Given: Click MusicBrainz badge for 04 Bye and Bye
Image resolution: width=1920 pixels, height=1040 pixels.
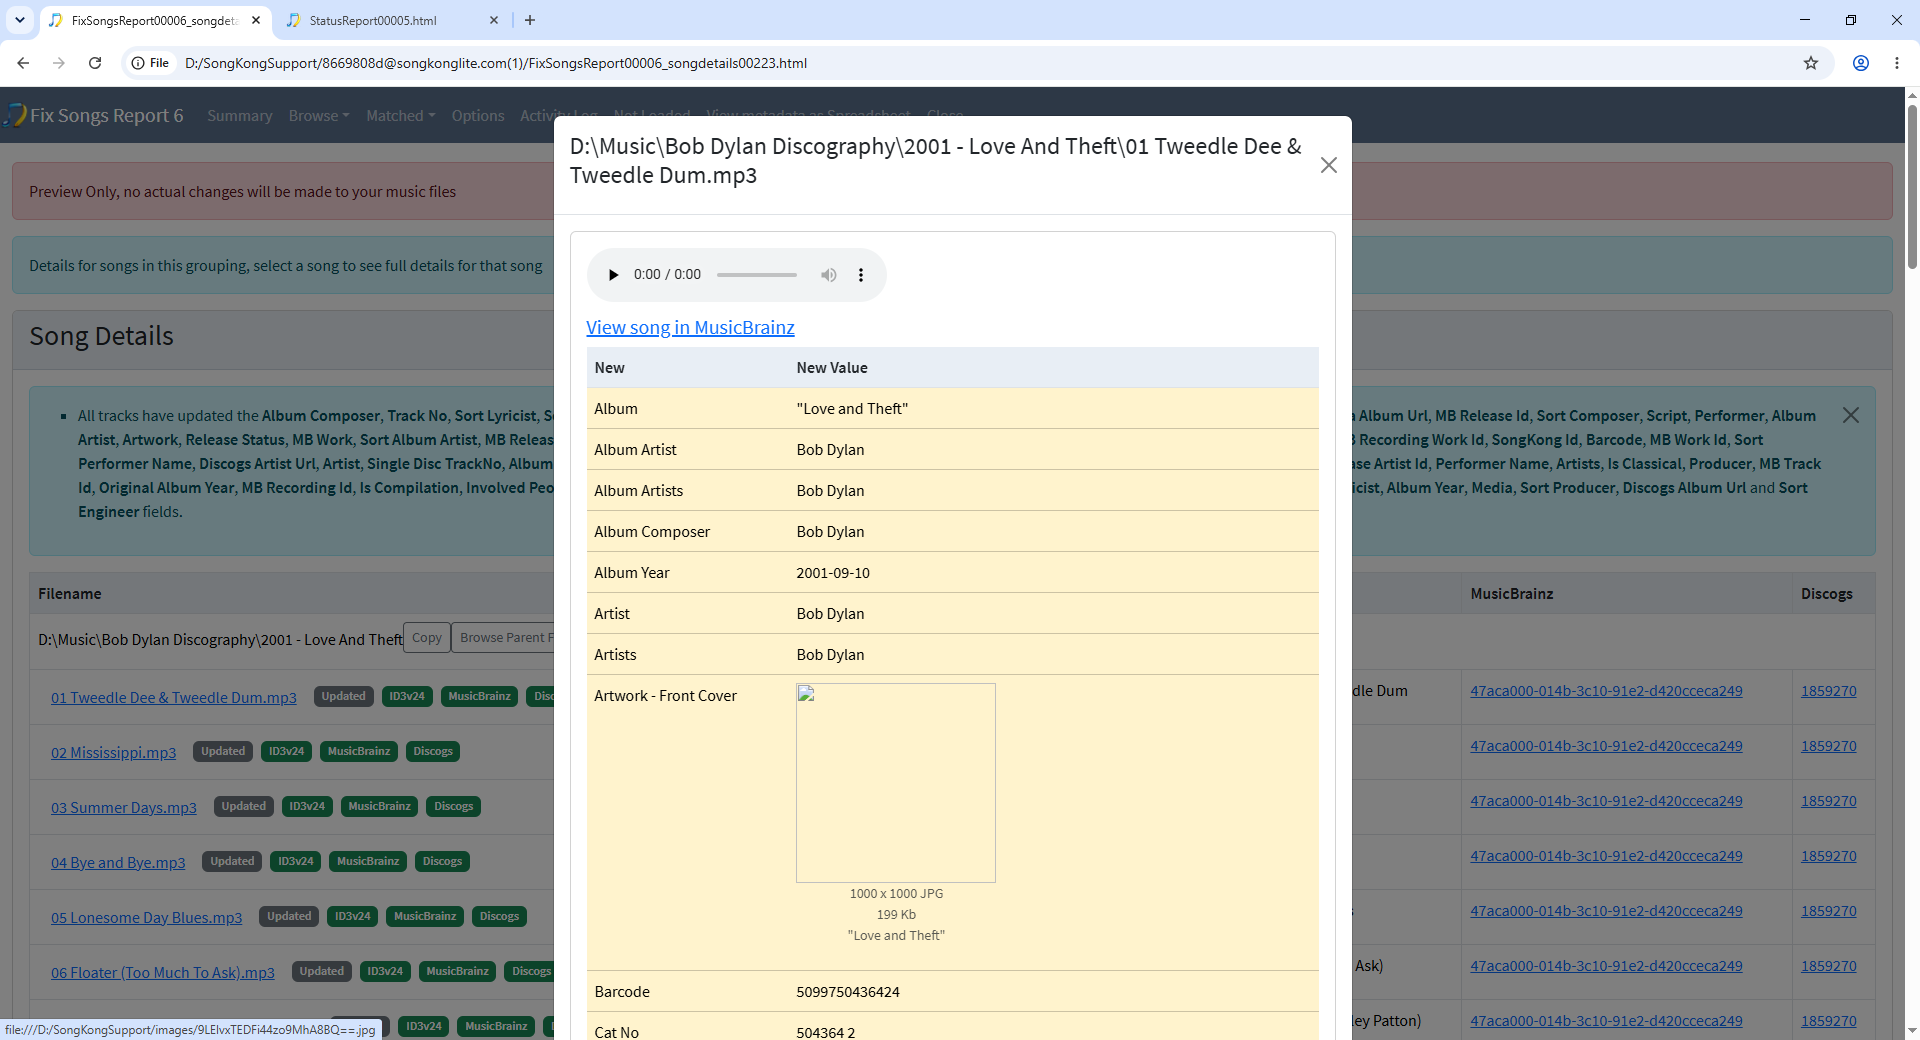Looking at the screenshot, I should 368,861.
